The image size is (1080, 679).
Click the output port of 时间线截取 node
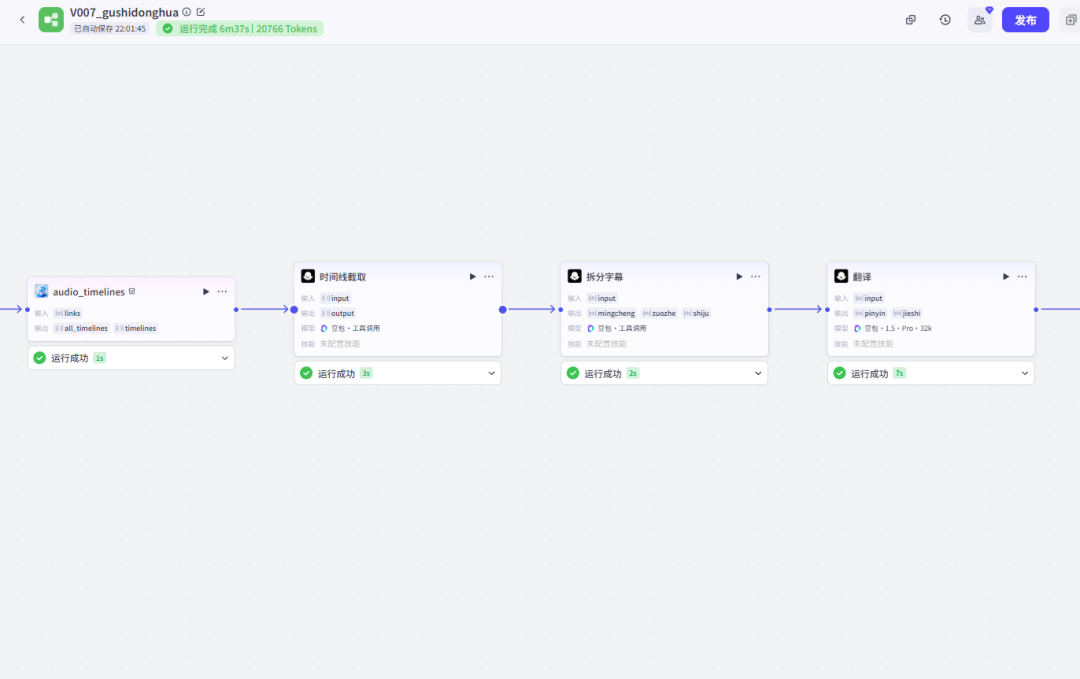tap(502, 310)
